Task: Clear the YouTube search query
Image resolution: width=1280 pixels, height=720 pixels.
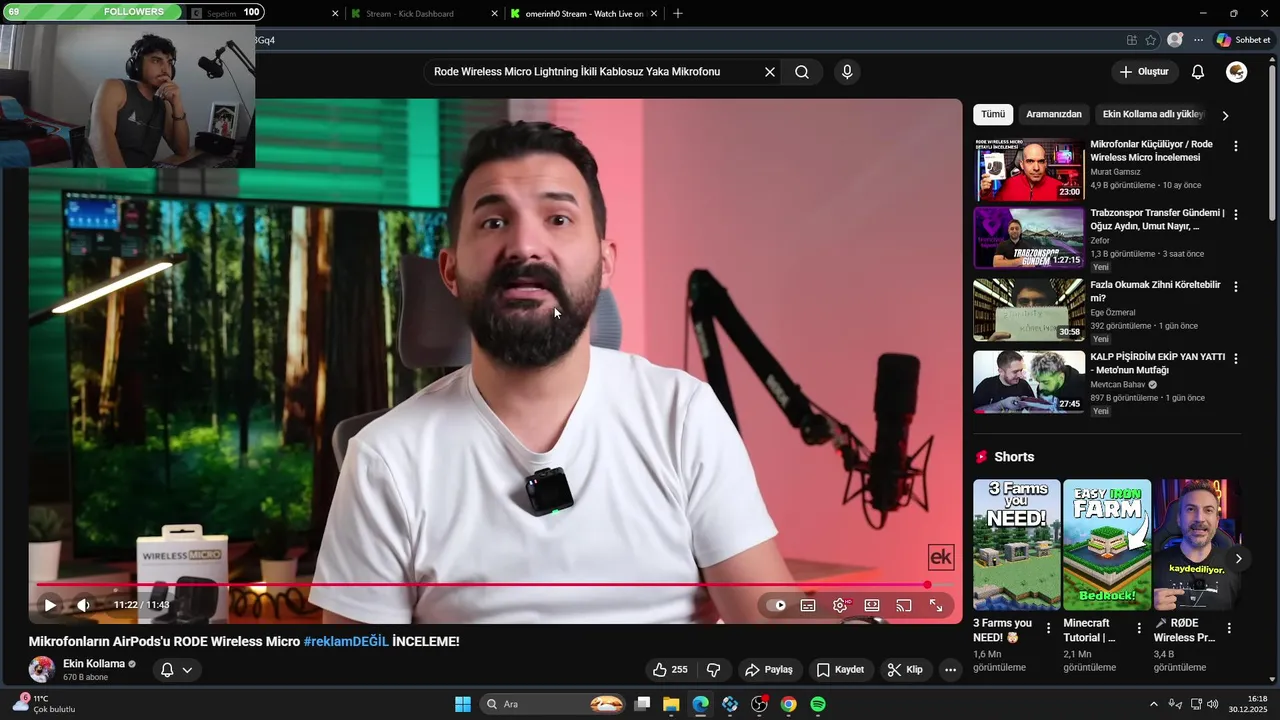Action: [770, 72]
